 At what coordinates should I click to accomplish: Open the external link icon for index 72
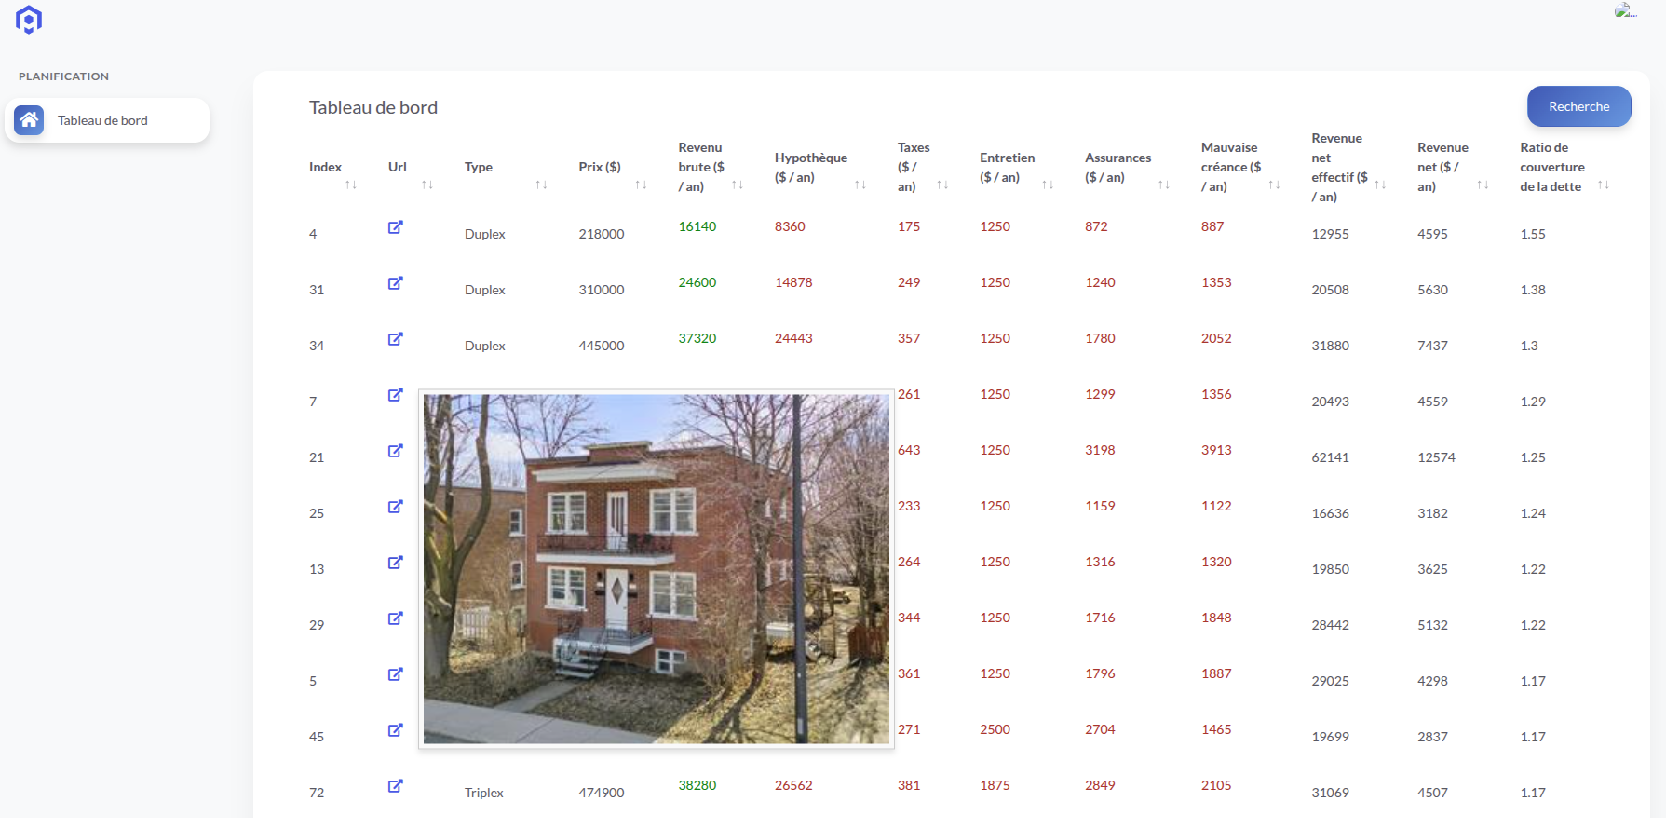395,786
